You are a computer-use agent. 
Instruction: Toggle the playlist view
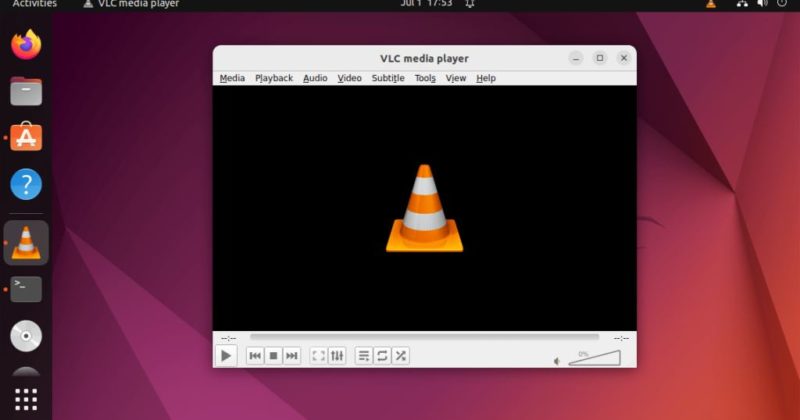[x=364, y=355]
